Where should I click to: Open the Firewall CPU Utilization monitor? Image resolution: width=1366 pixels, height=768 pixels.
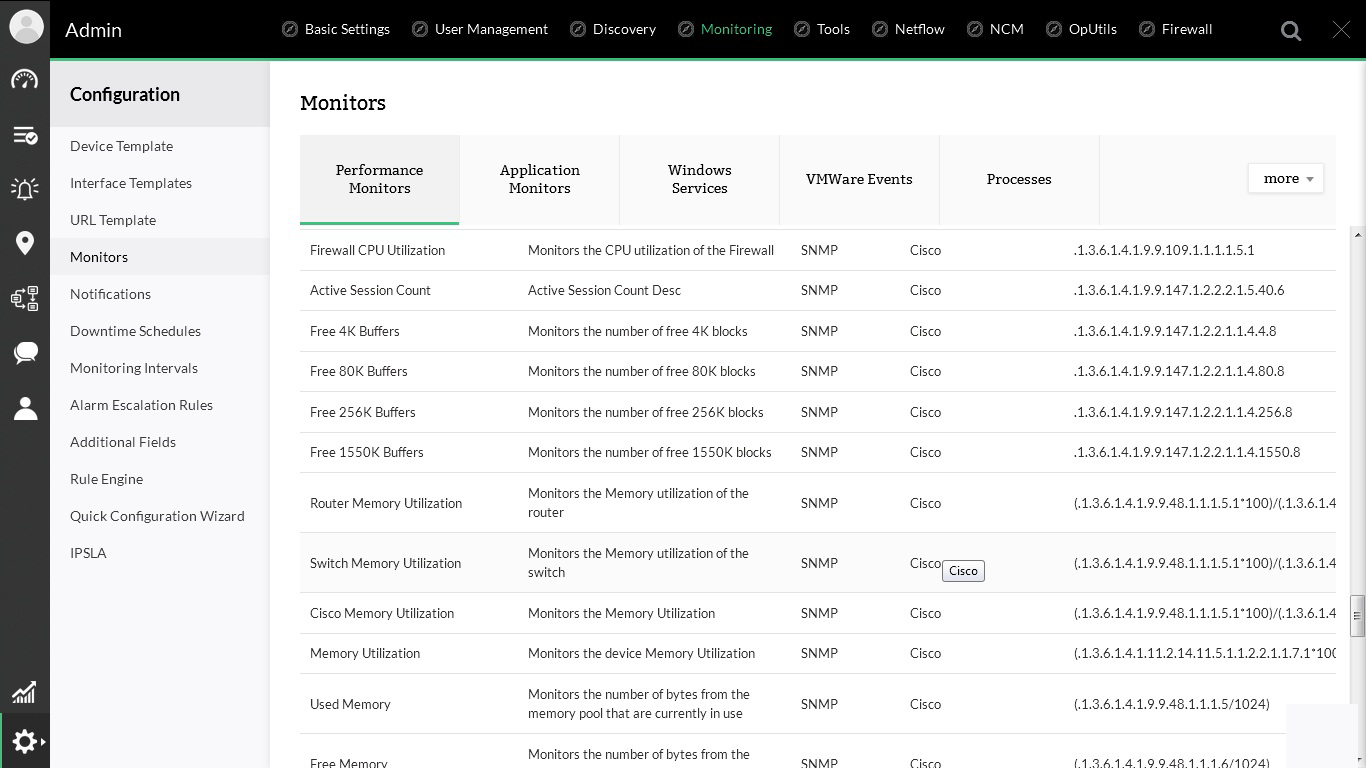(x=377, y=250)
